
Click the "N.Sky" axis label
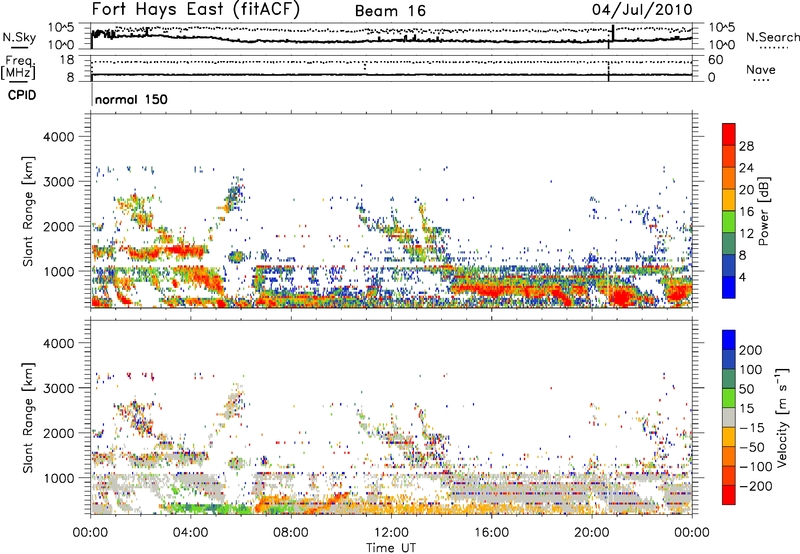(x=19, y=37)
